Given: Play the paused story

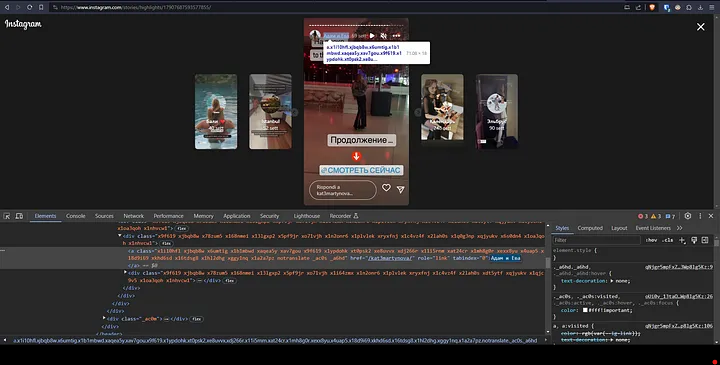Looking at the screenshot, I should [x=372, y=36].
